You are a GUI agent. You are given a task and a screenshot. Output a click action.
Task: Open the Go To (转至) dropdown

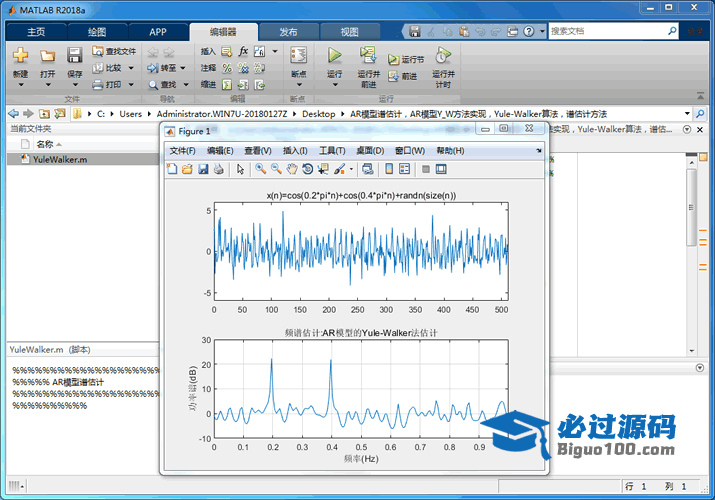click(x=183, y=68)
